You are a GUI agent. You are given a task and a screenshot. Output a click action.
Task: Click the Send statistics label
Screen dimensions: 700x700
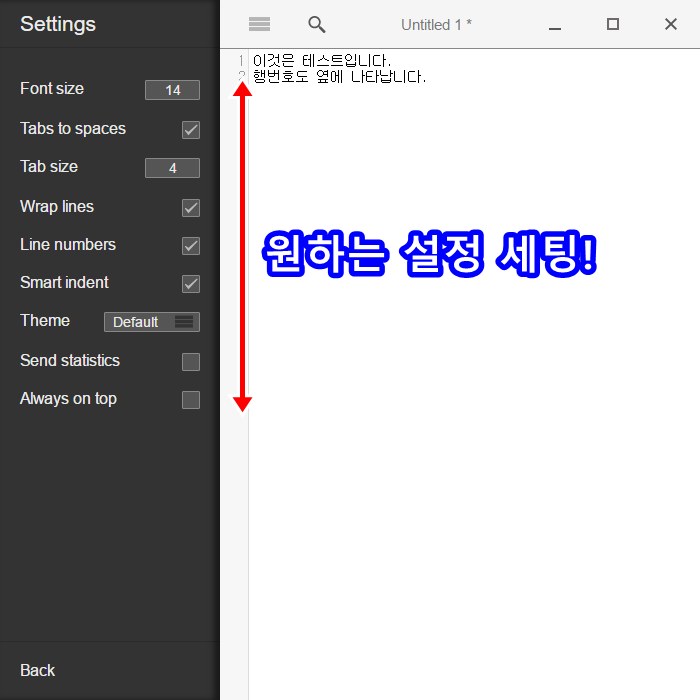[70, 360]
